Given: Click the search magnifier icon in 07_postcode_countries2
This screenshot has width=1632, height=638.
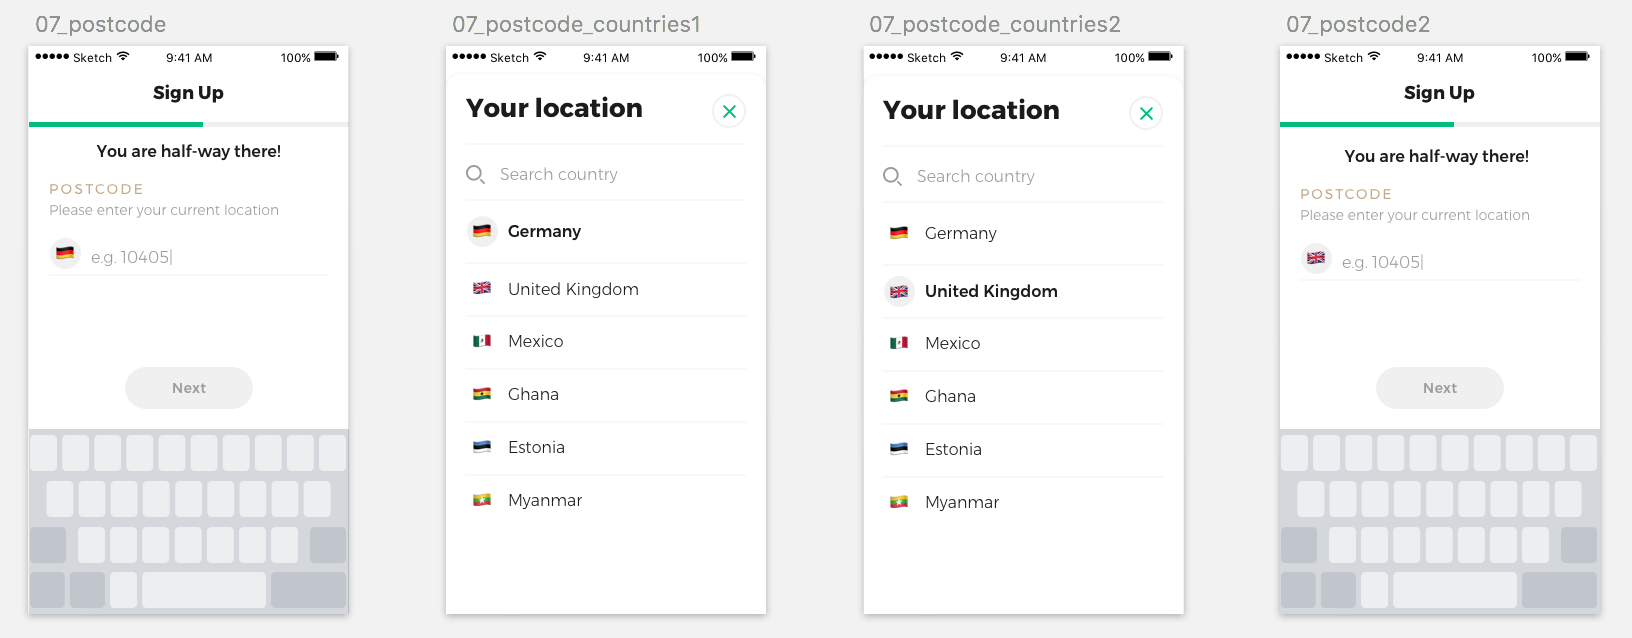Looking at the screenshot, I should [892, 176].
